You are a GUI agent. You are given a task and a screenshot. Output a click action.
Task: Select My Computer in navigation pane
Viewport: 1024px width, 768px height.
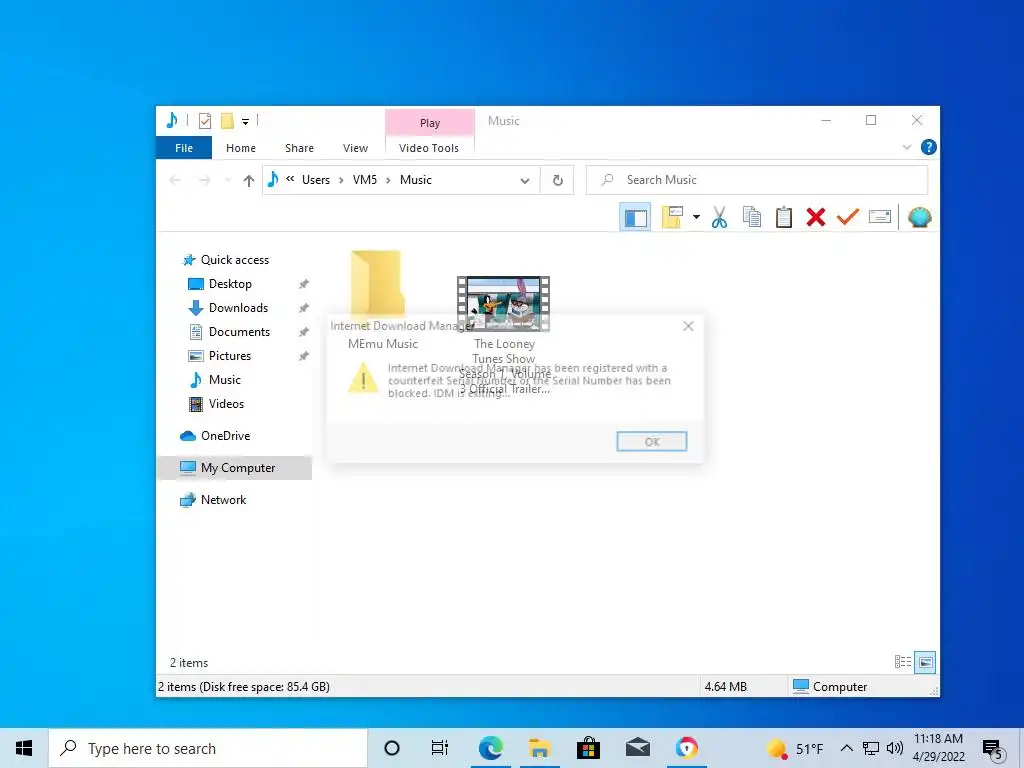[234, 468]
